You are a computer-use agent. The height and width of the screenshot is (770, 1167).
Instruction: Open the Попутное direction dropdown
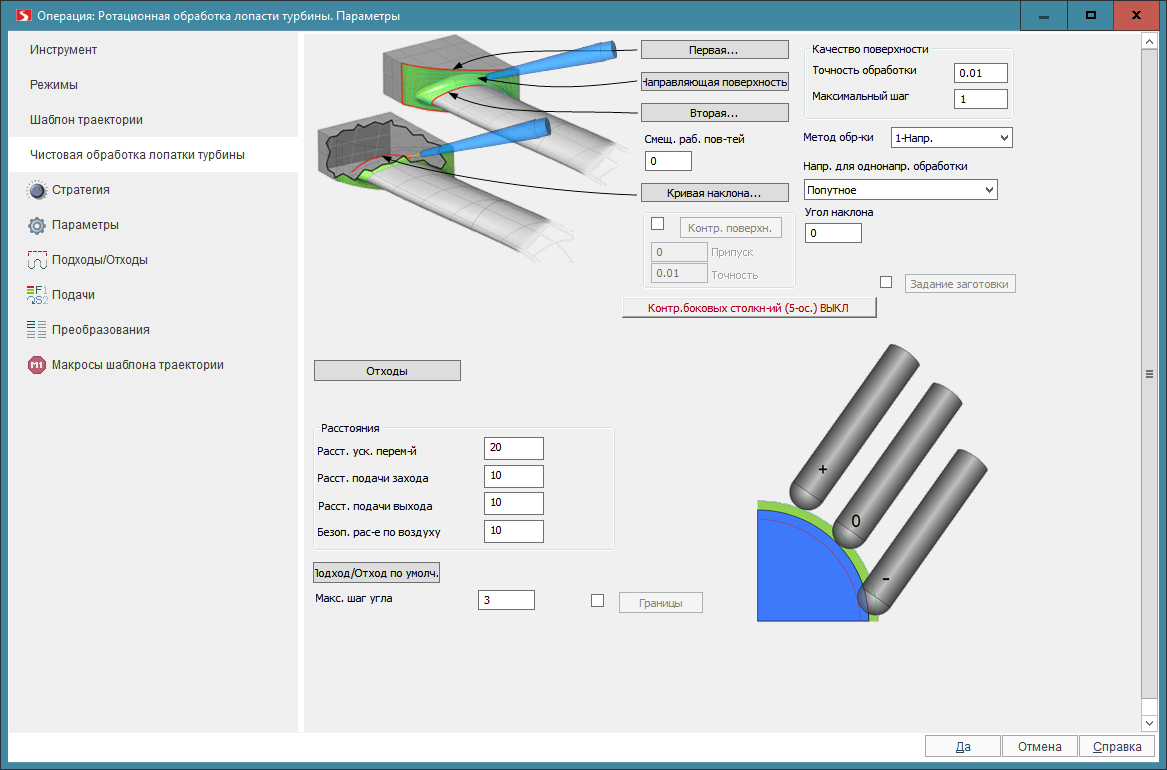901,190
